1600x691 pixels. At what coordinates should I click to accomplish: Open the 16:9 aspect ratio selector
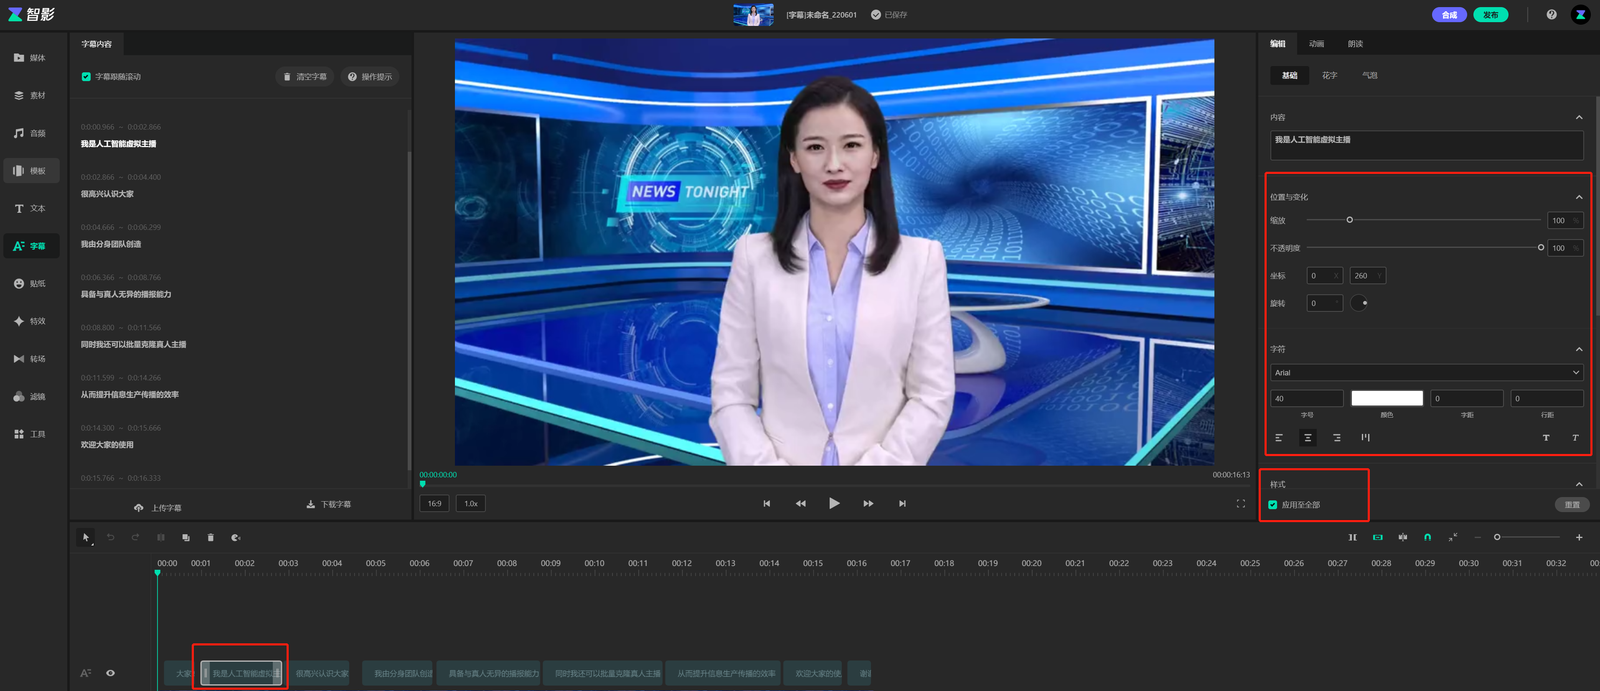point(434,504)
